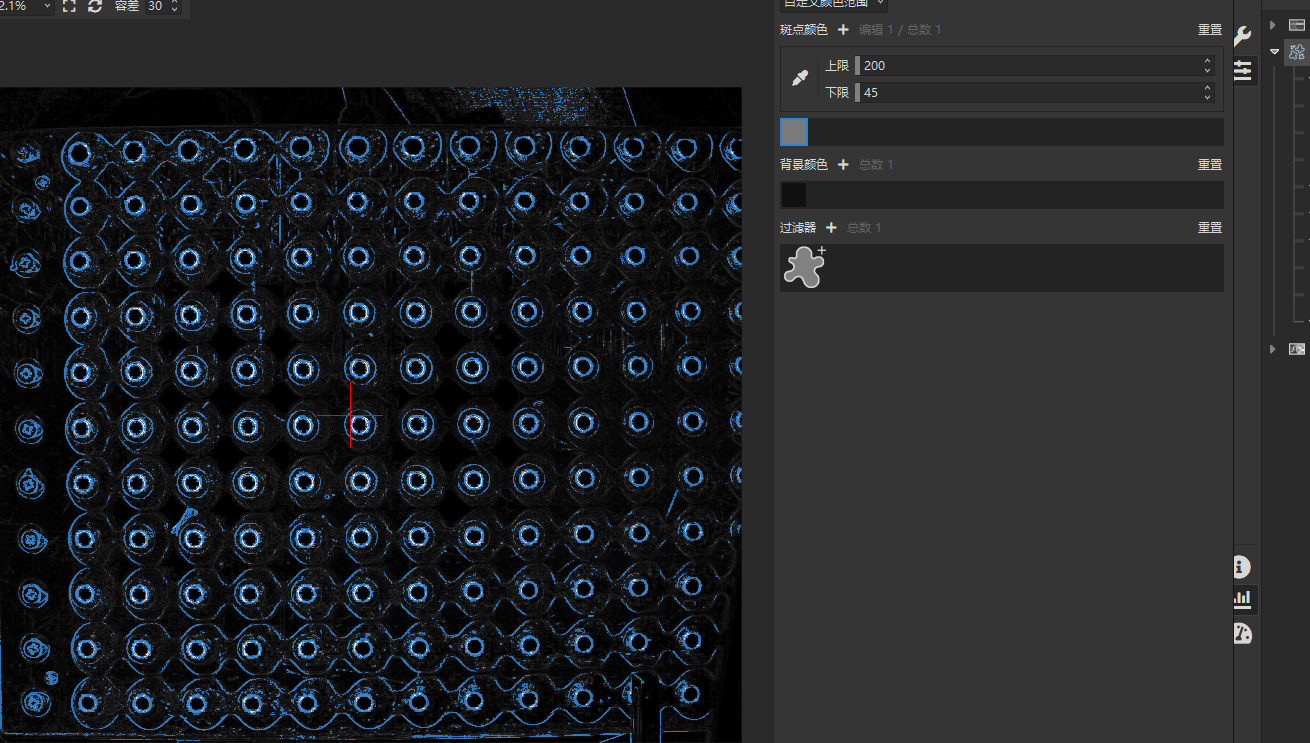Reset the 过滤器 settings
Image resolution: width=1310 pixels, height=743 pixels.
[x=1209, y=228]
